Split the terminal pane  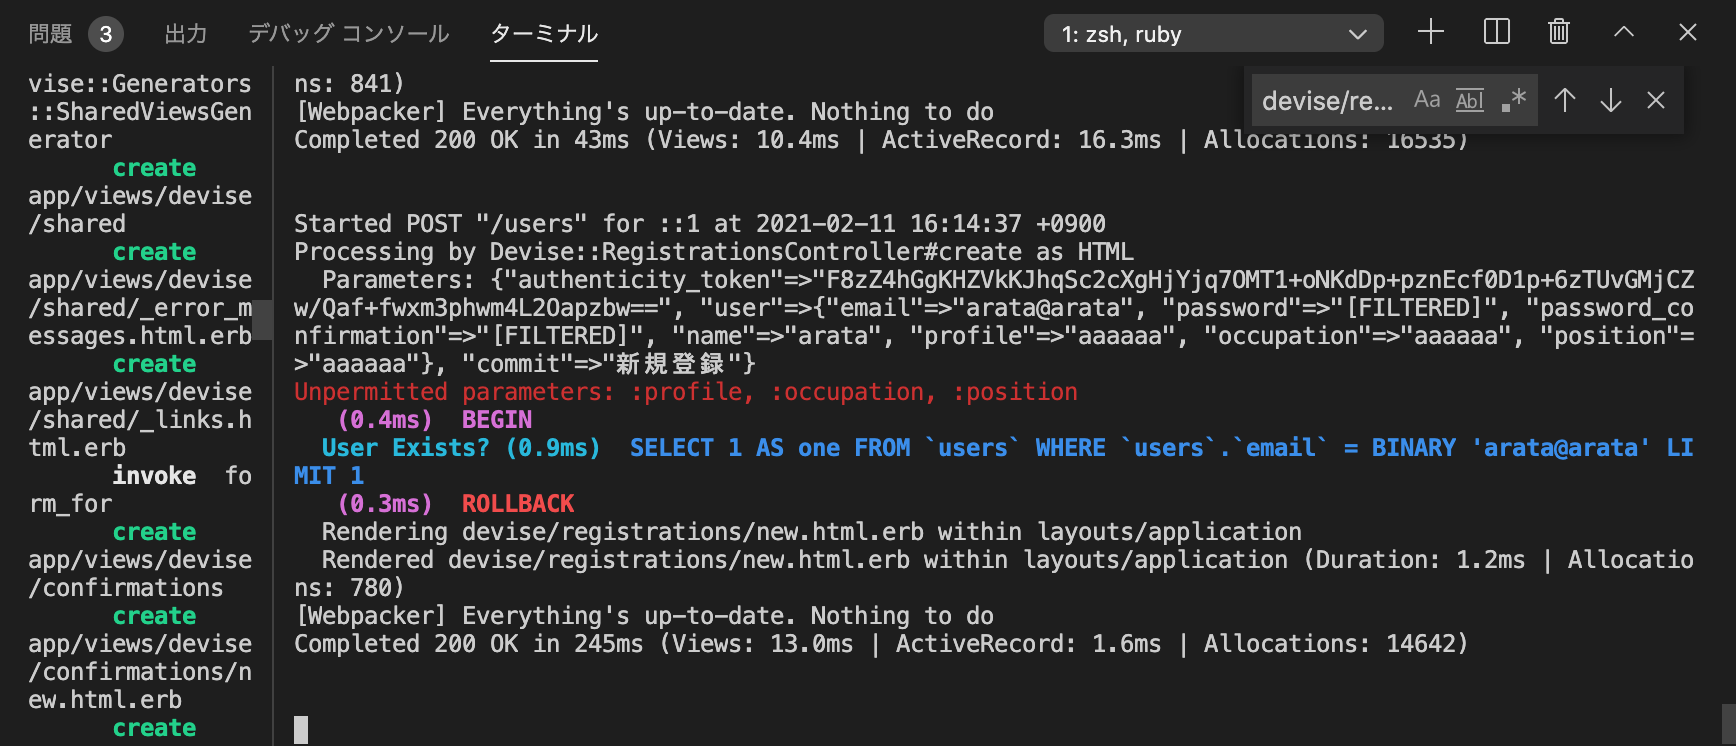click(1497, 33)
